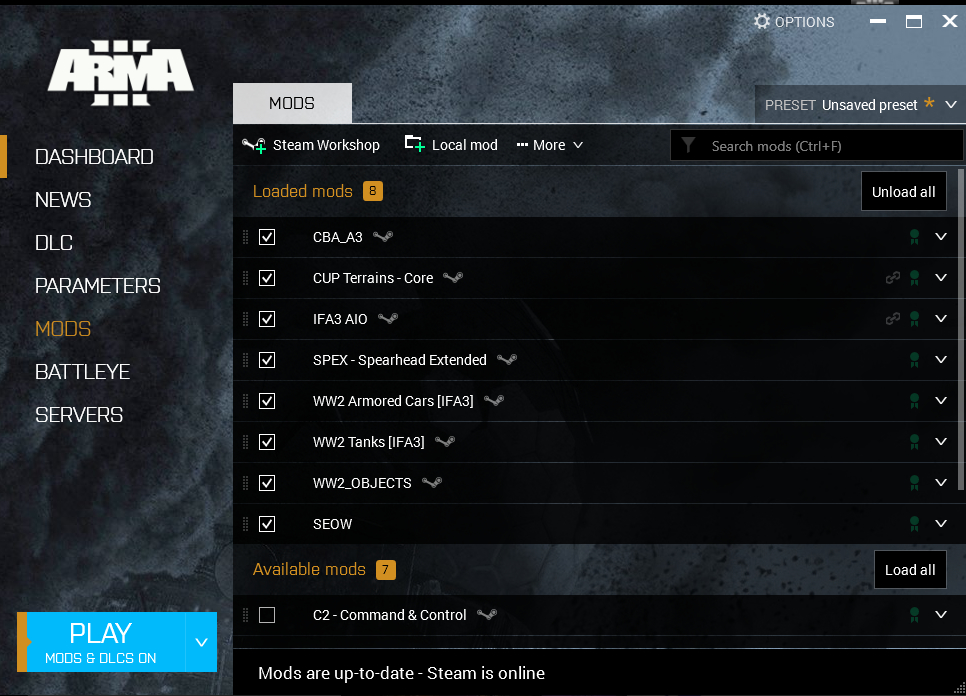Click the dependency link icon on CUP Terrains - Core
This screenshot has width=966, height=696.
(x=893, y=278)
